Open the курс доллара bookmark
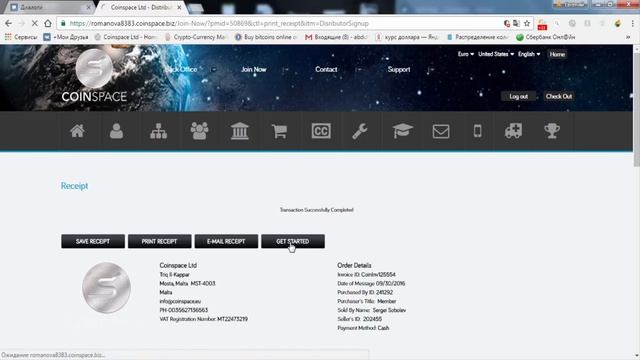This screenshot has height=360, width=640. coord(407,37)
